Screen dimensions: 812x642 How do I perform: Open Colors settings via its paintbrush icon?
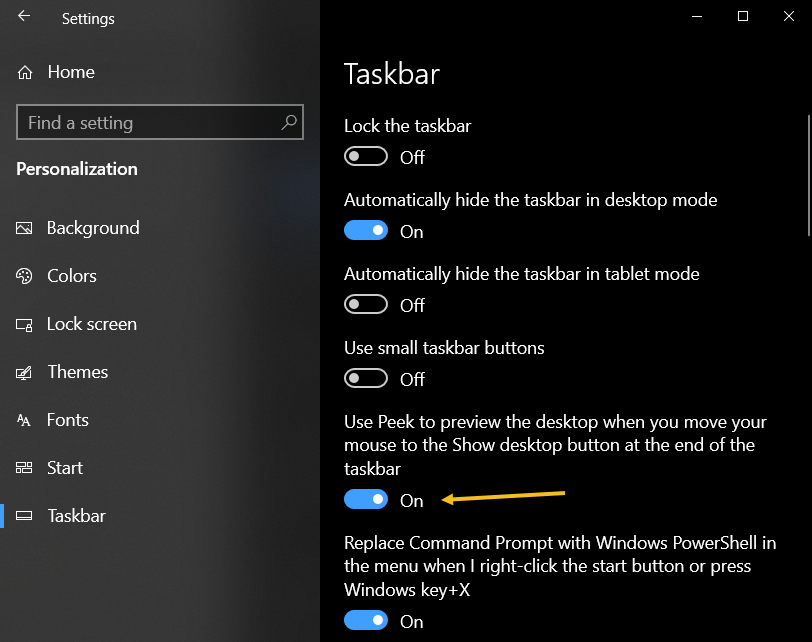click(24, 276)
